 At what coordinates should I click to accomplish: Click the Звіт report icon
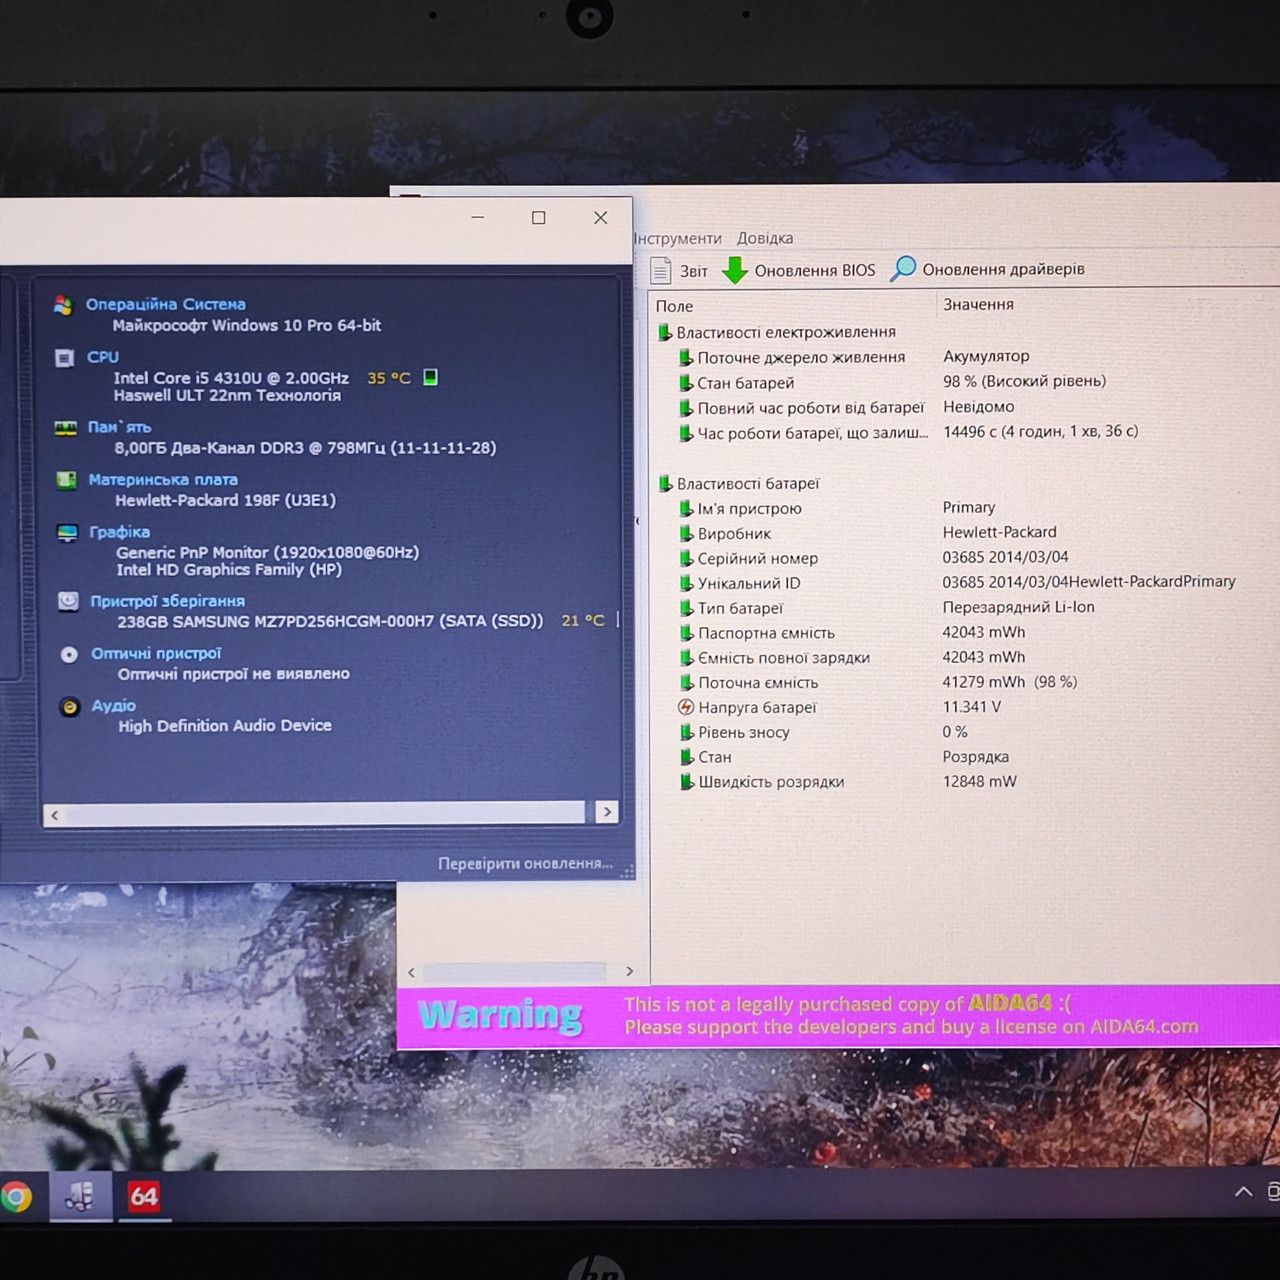[660, 270]
